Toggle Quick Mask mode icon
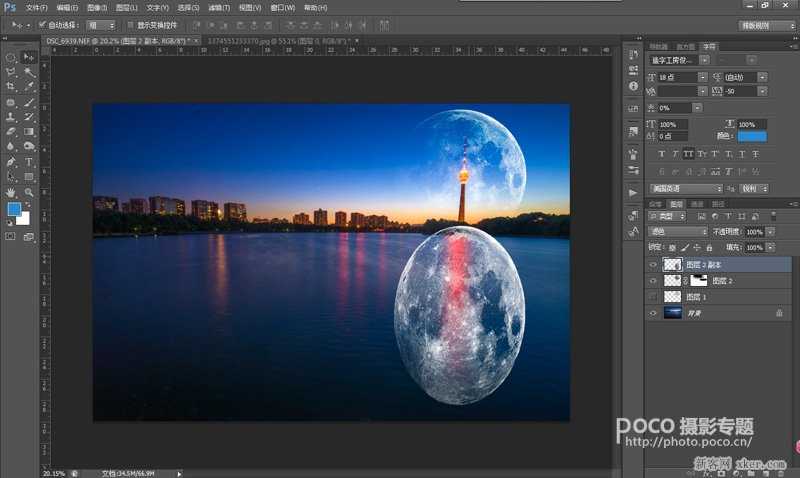Image resolution: width=800 pixels, height=478 pixels. 11,236
